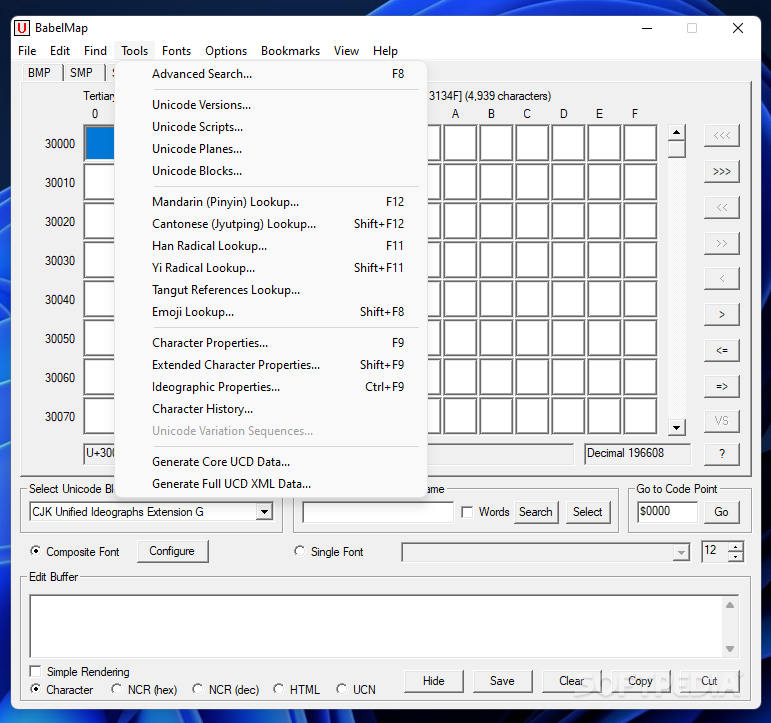The image size is (771, 723).
Task: Expand the Unicode block dropdown
Action: [x=265, y=512]
